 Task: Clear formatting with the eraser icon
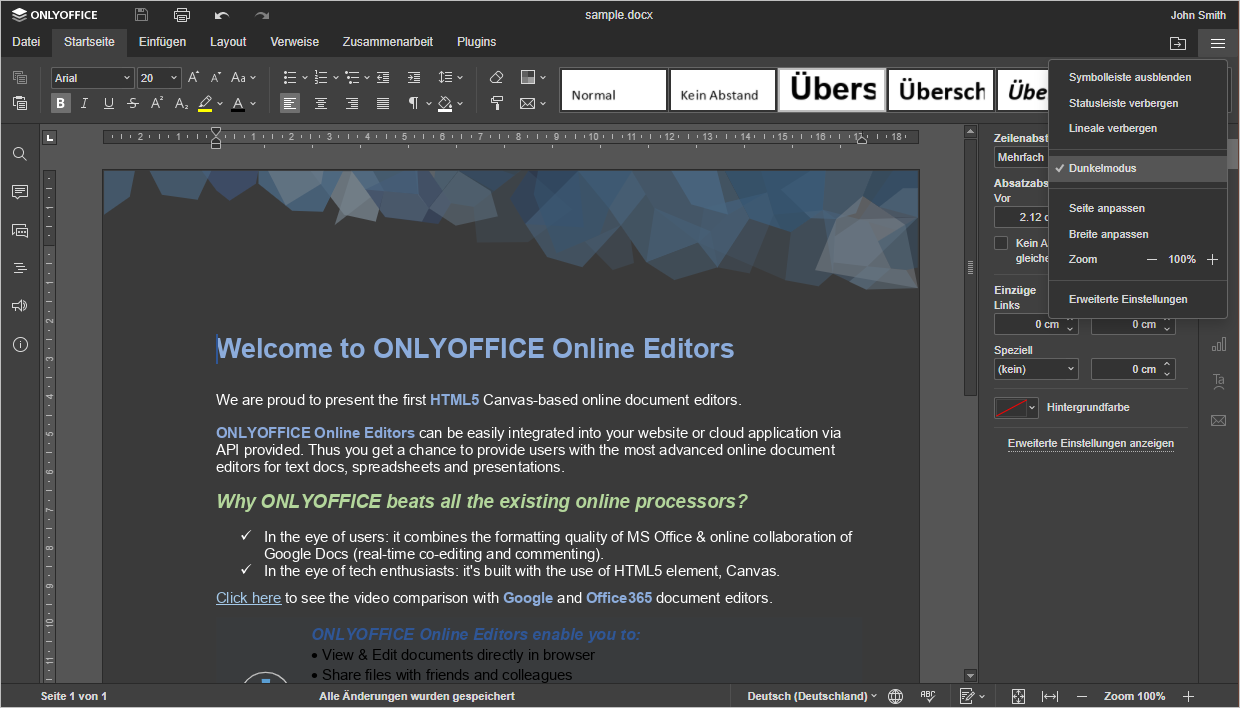497,77
